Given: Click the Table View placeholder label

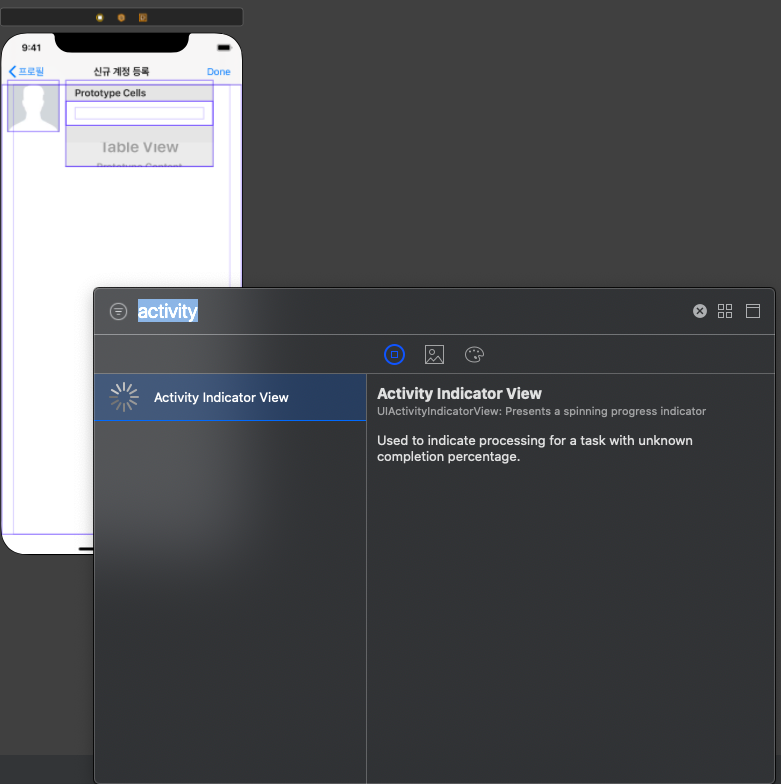Looking at the screenshot, I should (140, 147).
